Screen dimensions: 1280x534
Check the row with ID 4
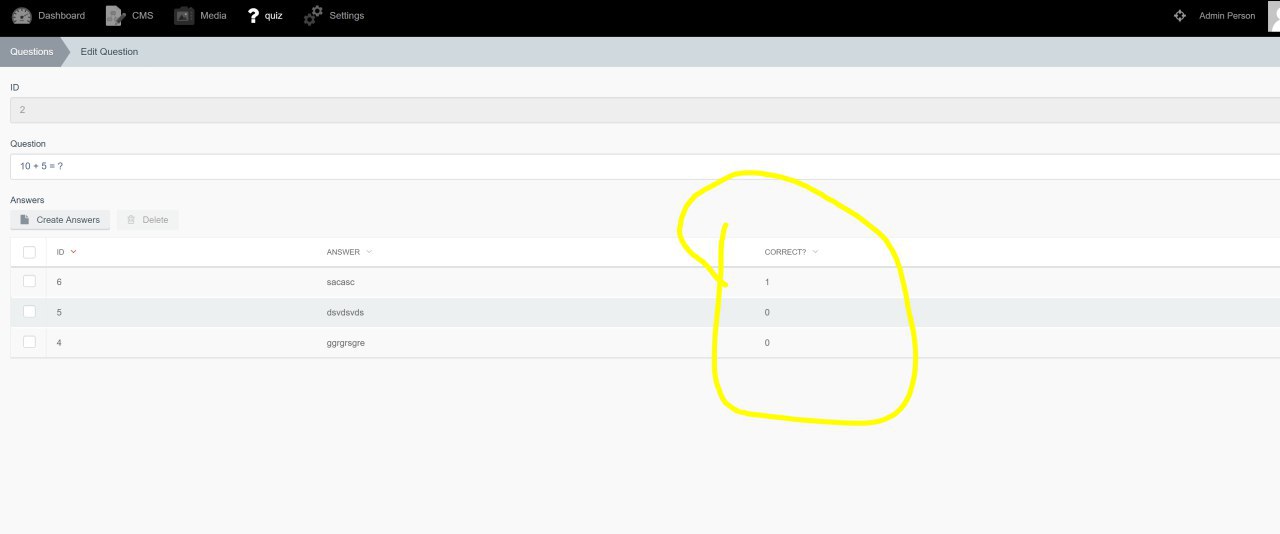click(29, 342)
